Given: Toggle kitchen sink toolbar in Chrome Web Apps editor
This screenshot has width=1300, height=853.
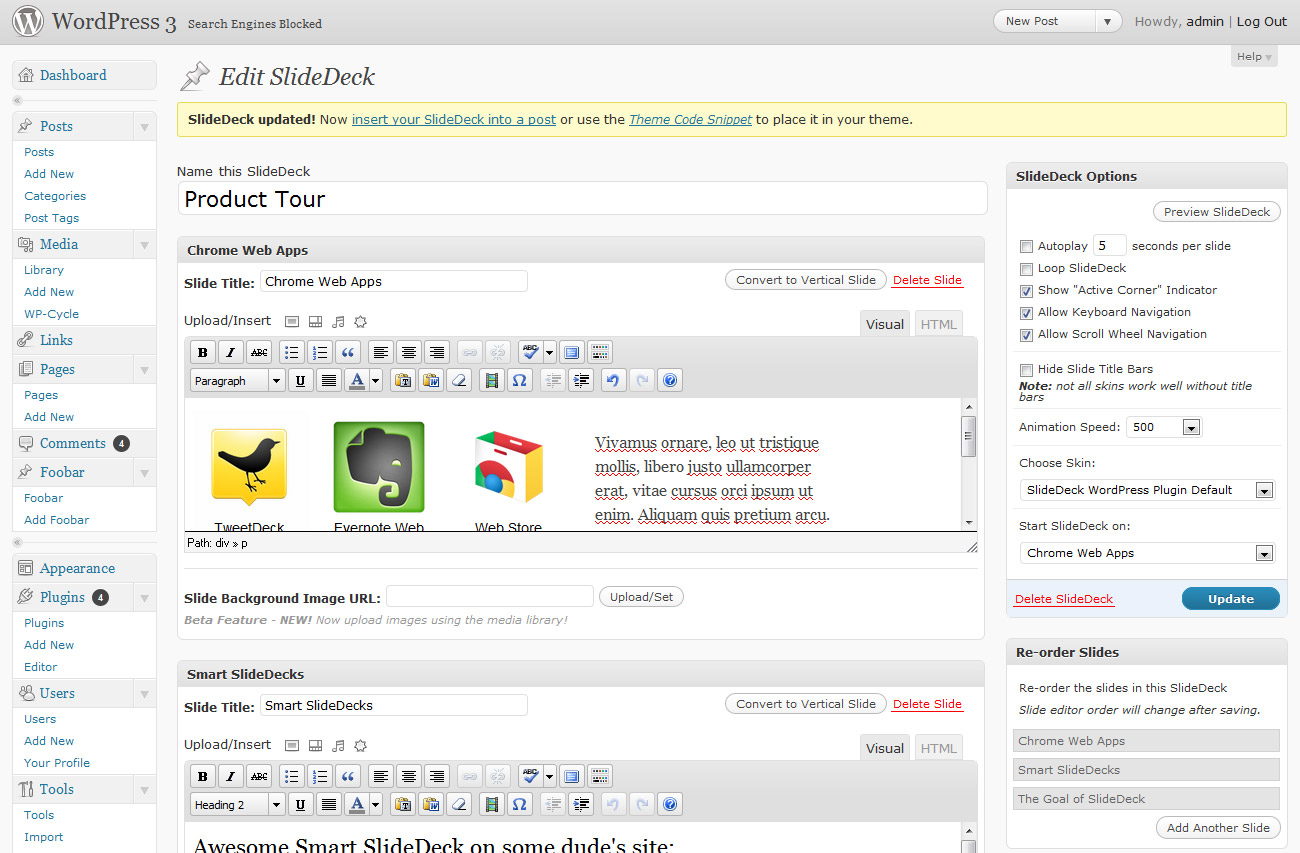Looking at the screenshot, I should [599, 352].
